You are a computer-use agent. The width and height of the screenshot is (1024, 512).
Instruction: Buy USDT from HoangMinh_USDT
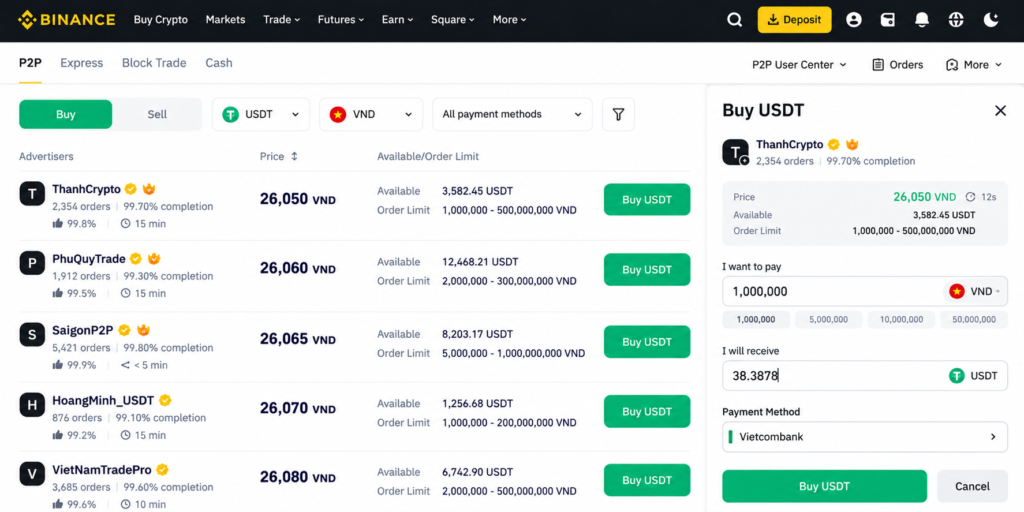coord(647,411)
